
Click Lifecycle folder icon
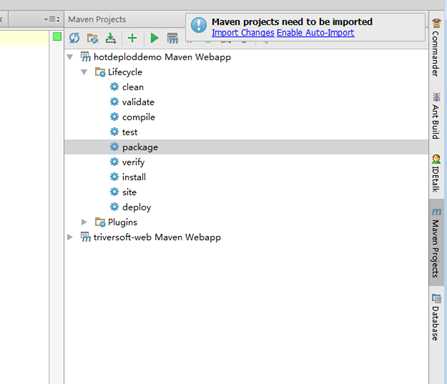[100, 72]
